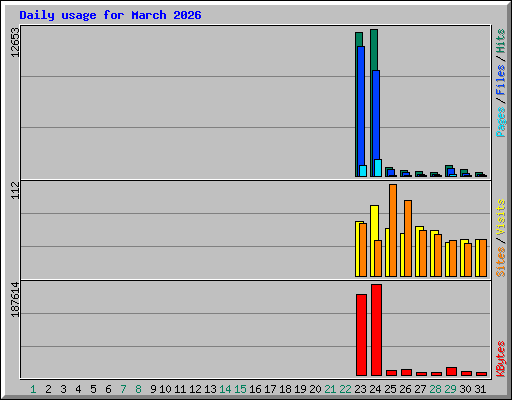Click the 12653 hits axis label

point(15,42)
